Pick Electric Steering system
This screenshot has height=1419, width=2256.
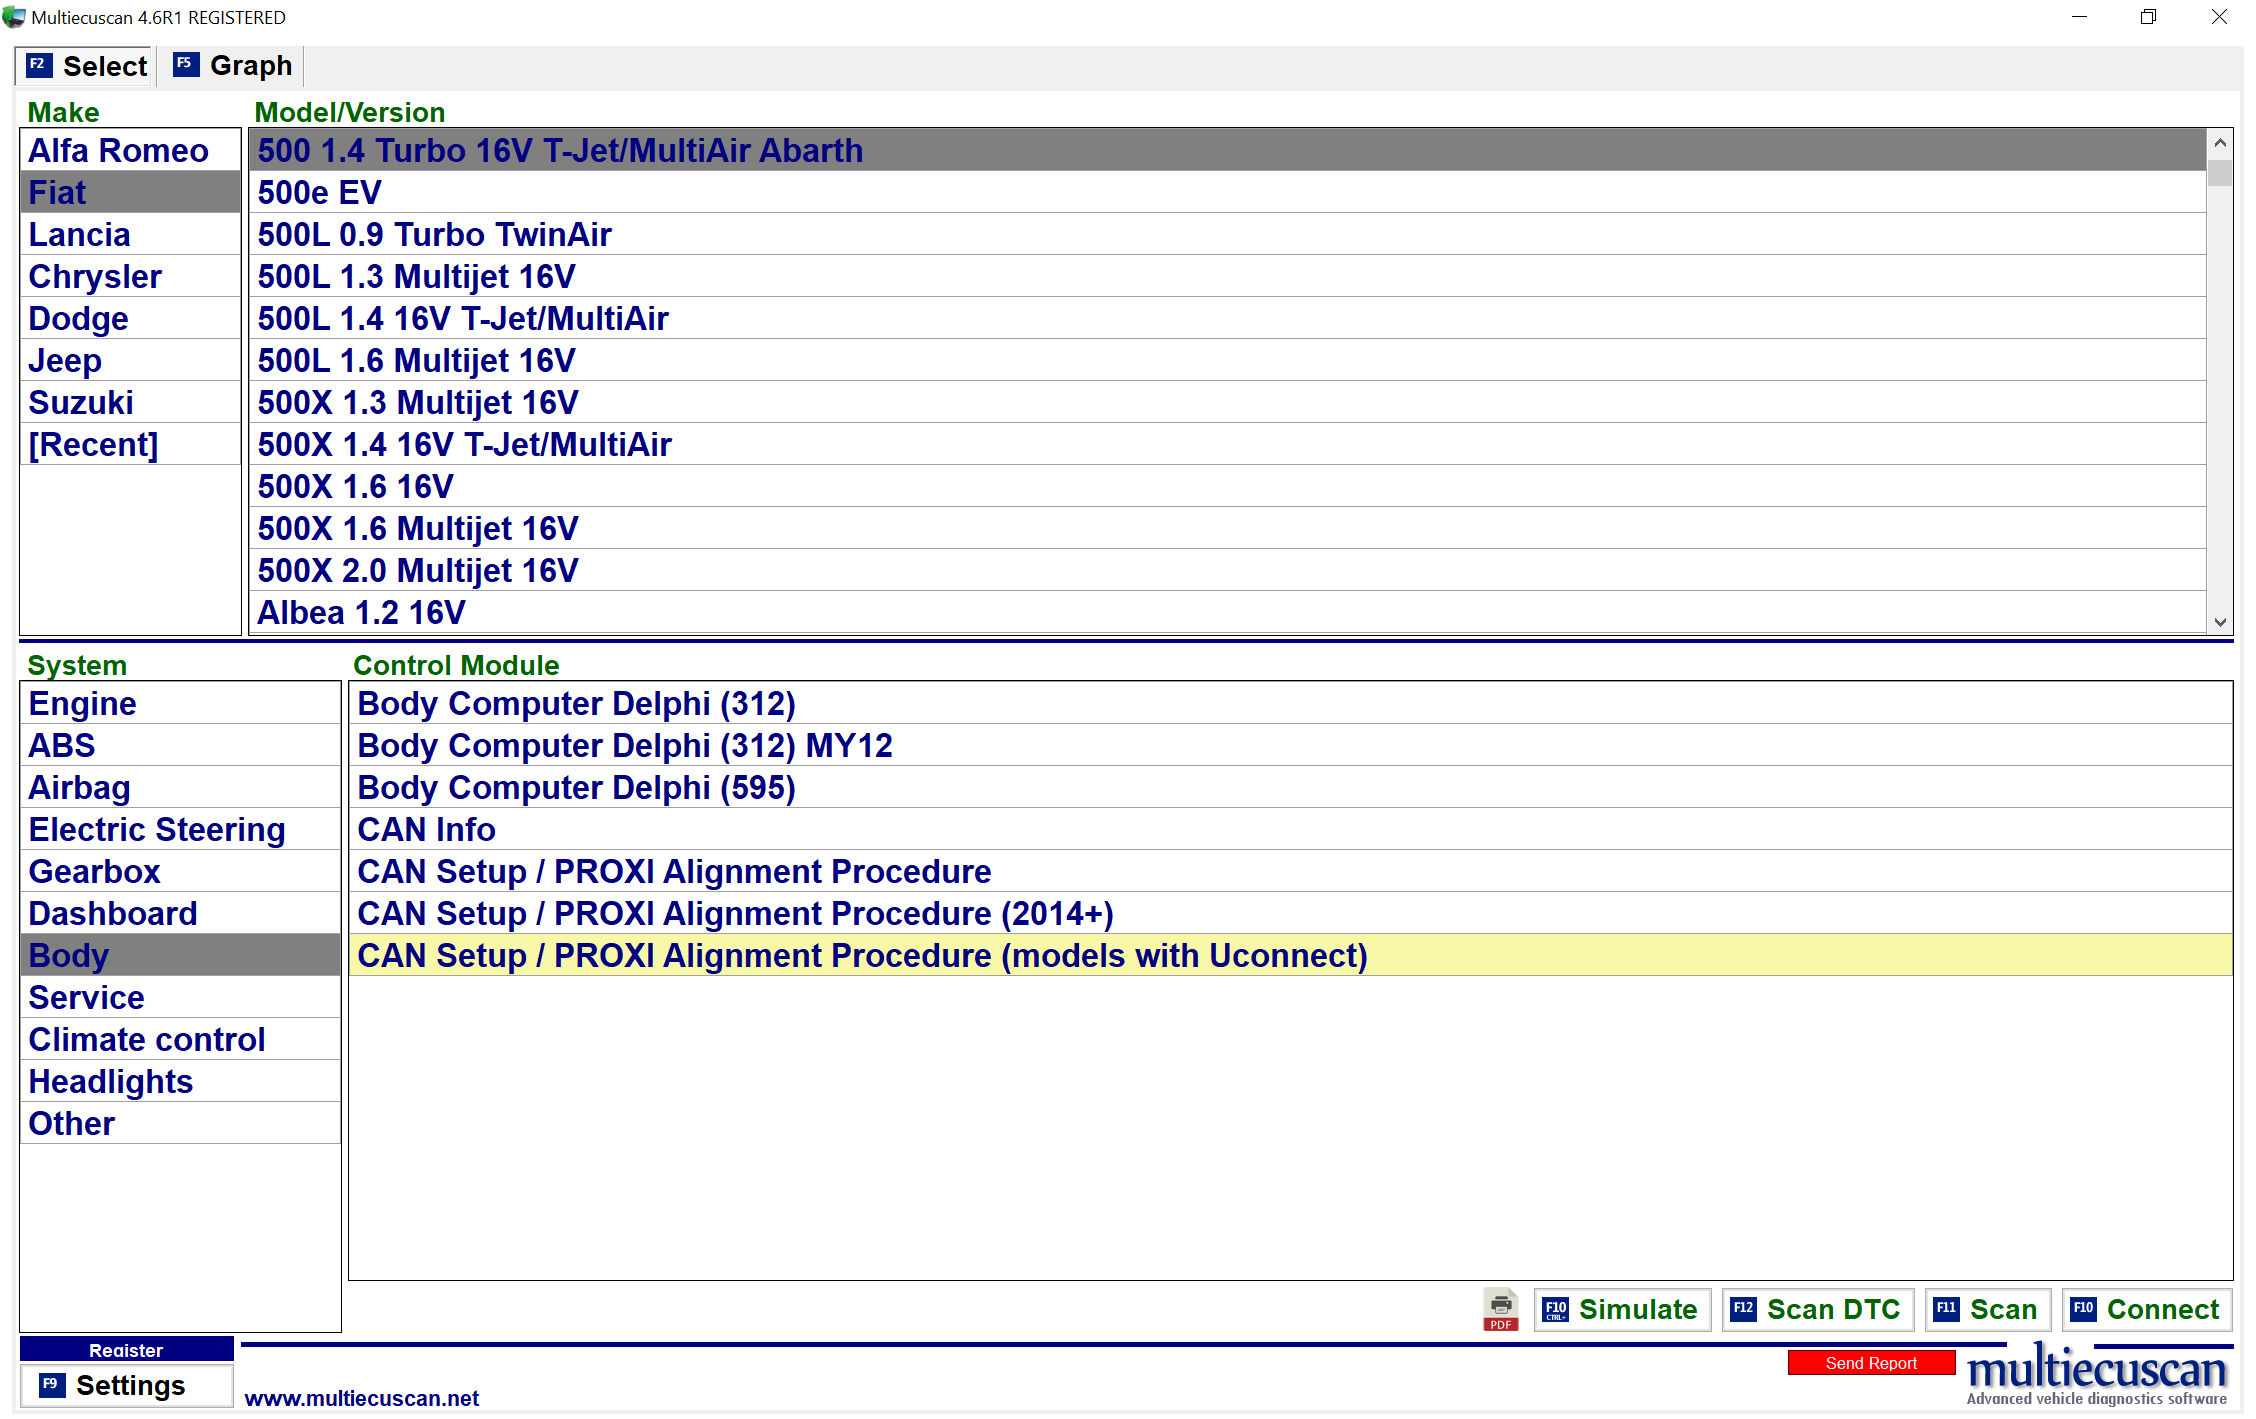pos(180,829)
